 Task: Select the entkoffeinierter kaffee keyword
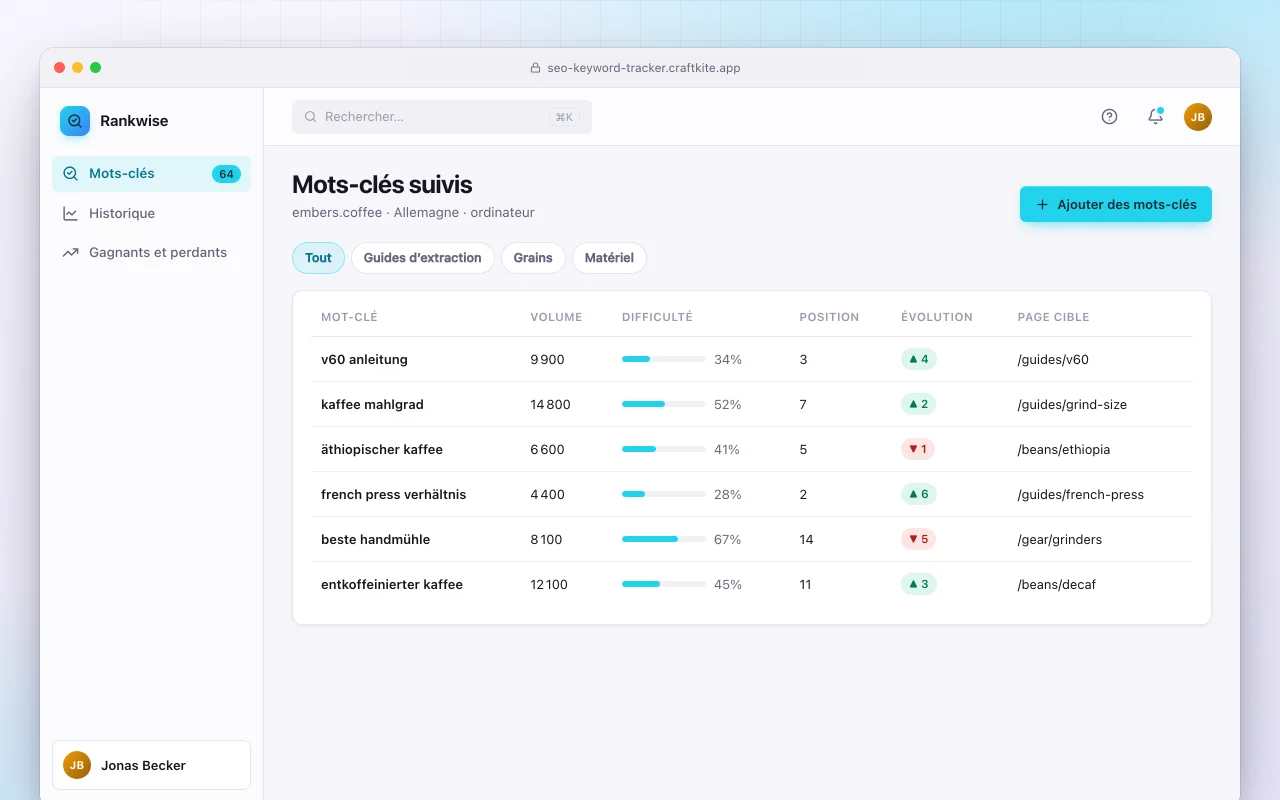click(x=392, y=584)
